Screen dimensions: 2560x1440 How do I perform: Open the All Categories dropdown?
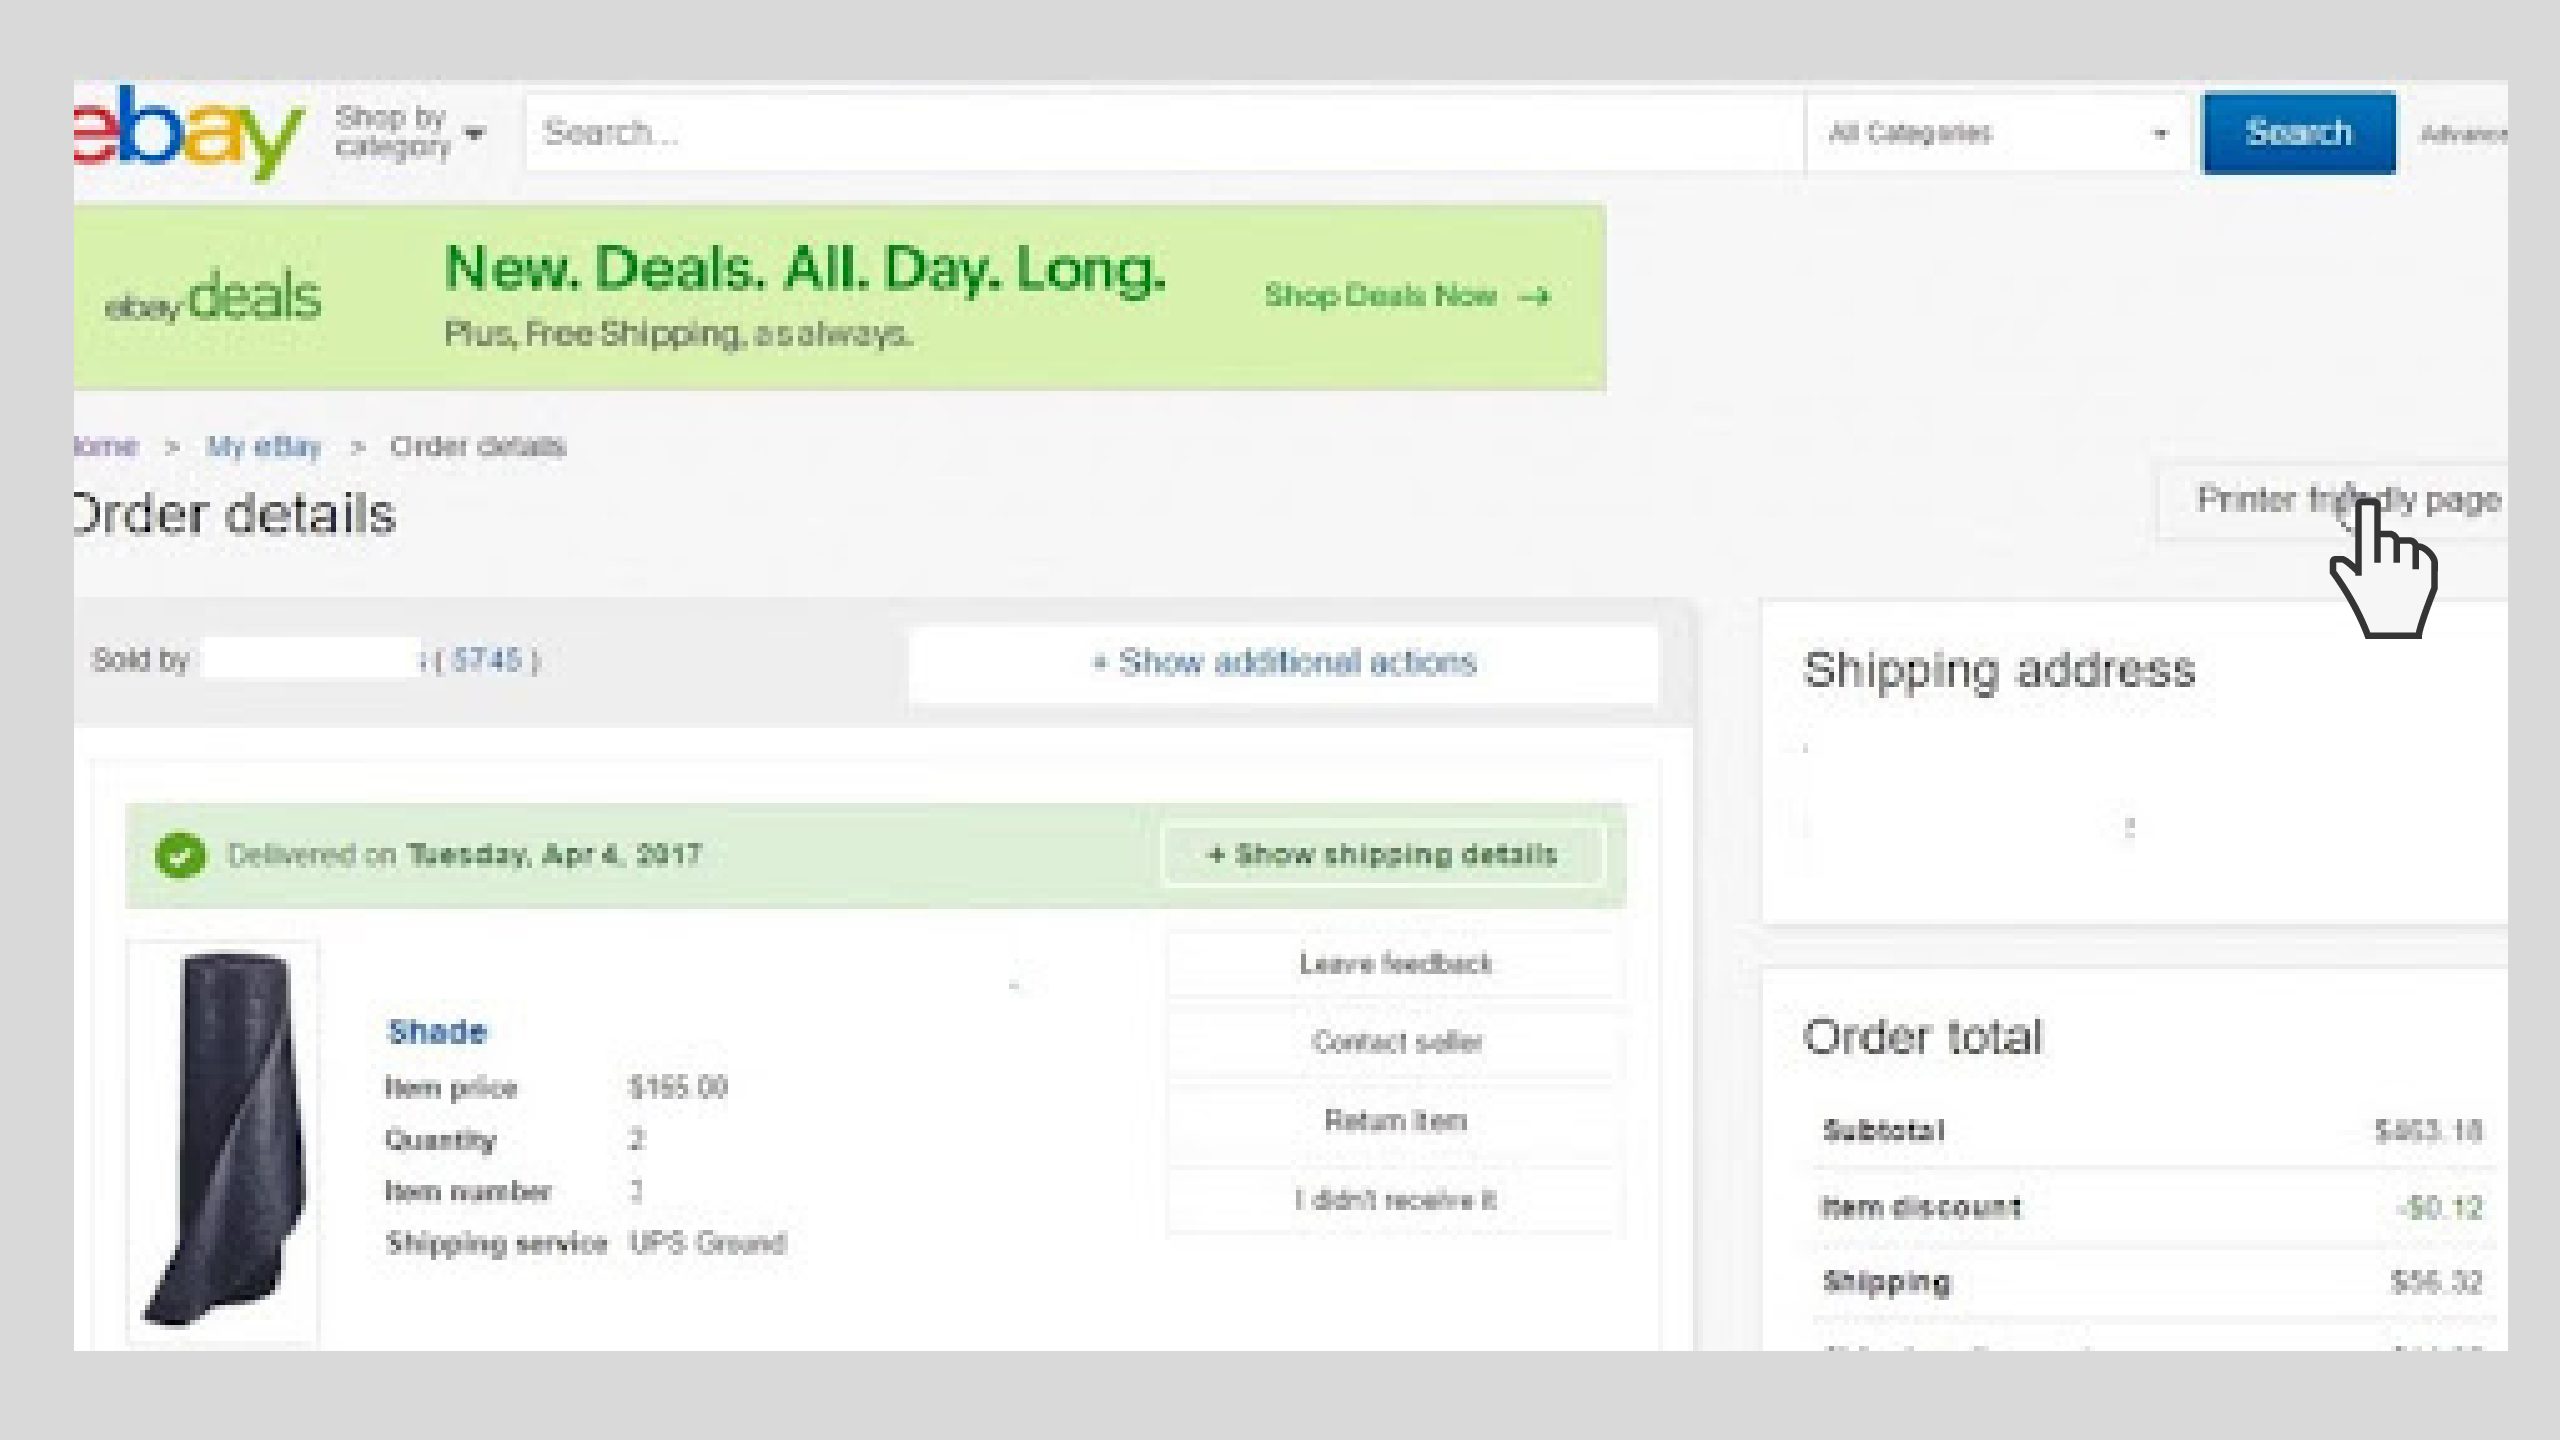tap(1990, 131)
